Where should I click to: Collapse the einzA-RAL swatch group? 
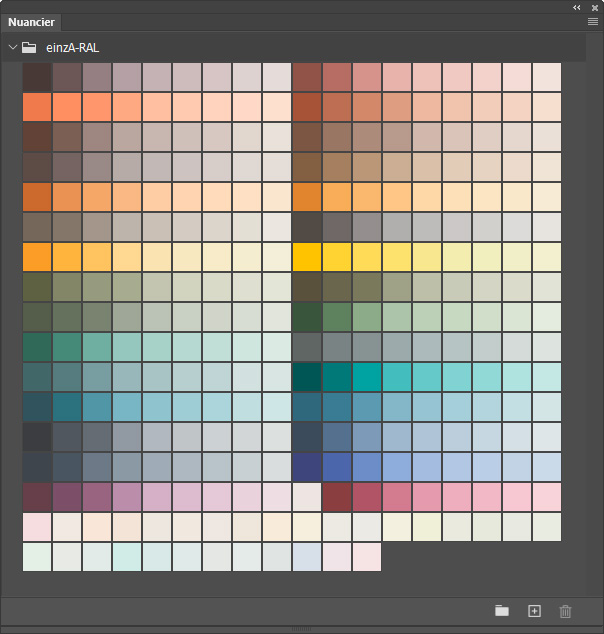click(x=13, y=47)
